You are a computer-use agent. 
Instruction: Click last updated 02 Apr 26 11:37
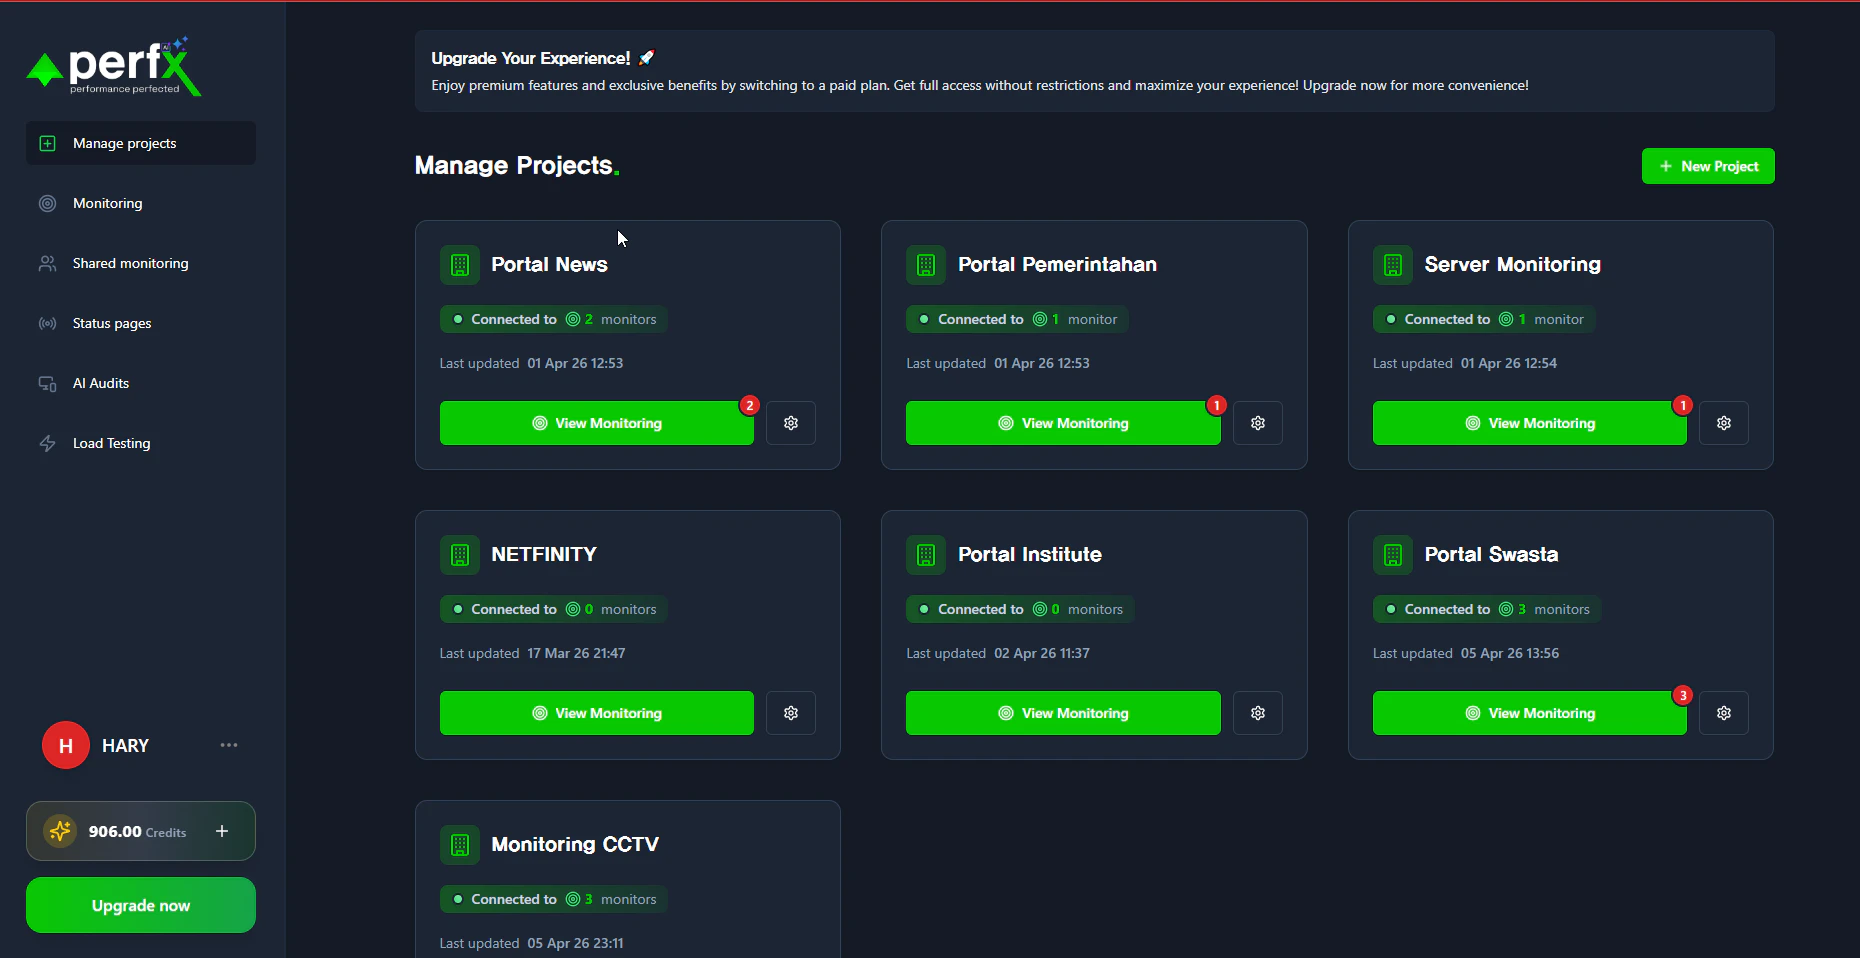coord(998,653)
